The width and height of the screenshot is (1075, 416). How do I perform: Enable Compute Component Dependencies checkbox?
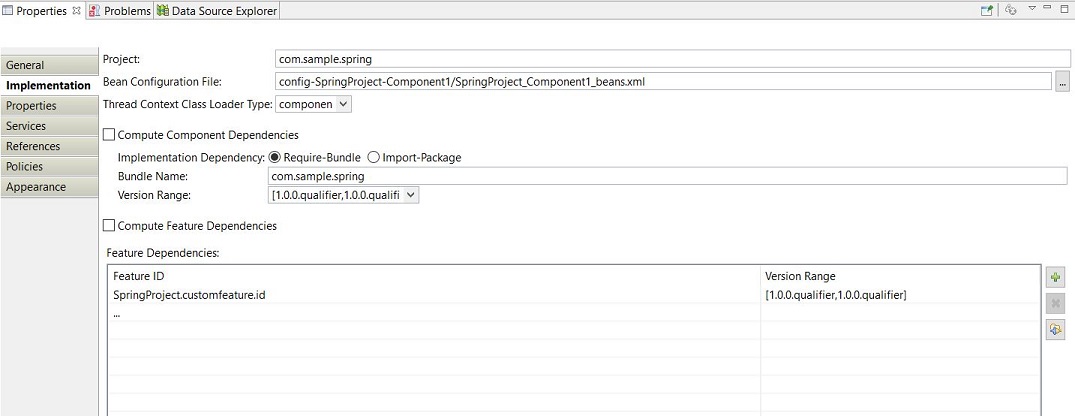point(110,135)
